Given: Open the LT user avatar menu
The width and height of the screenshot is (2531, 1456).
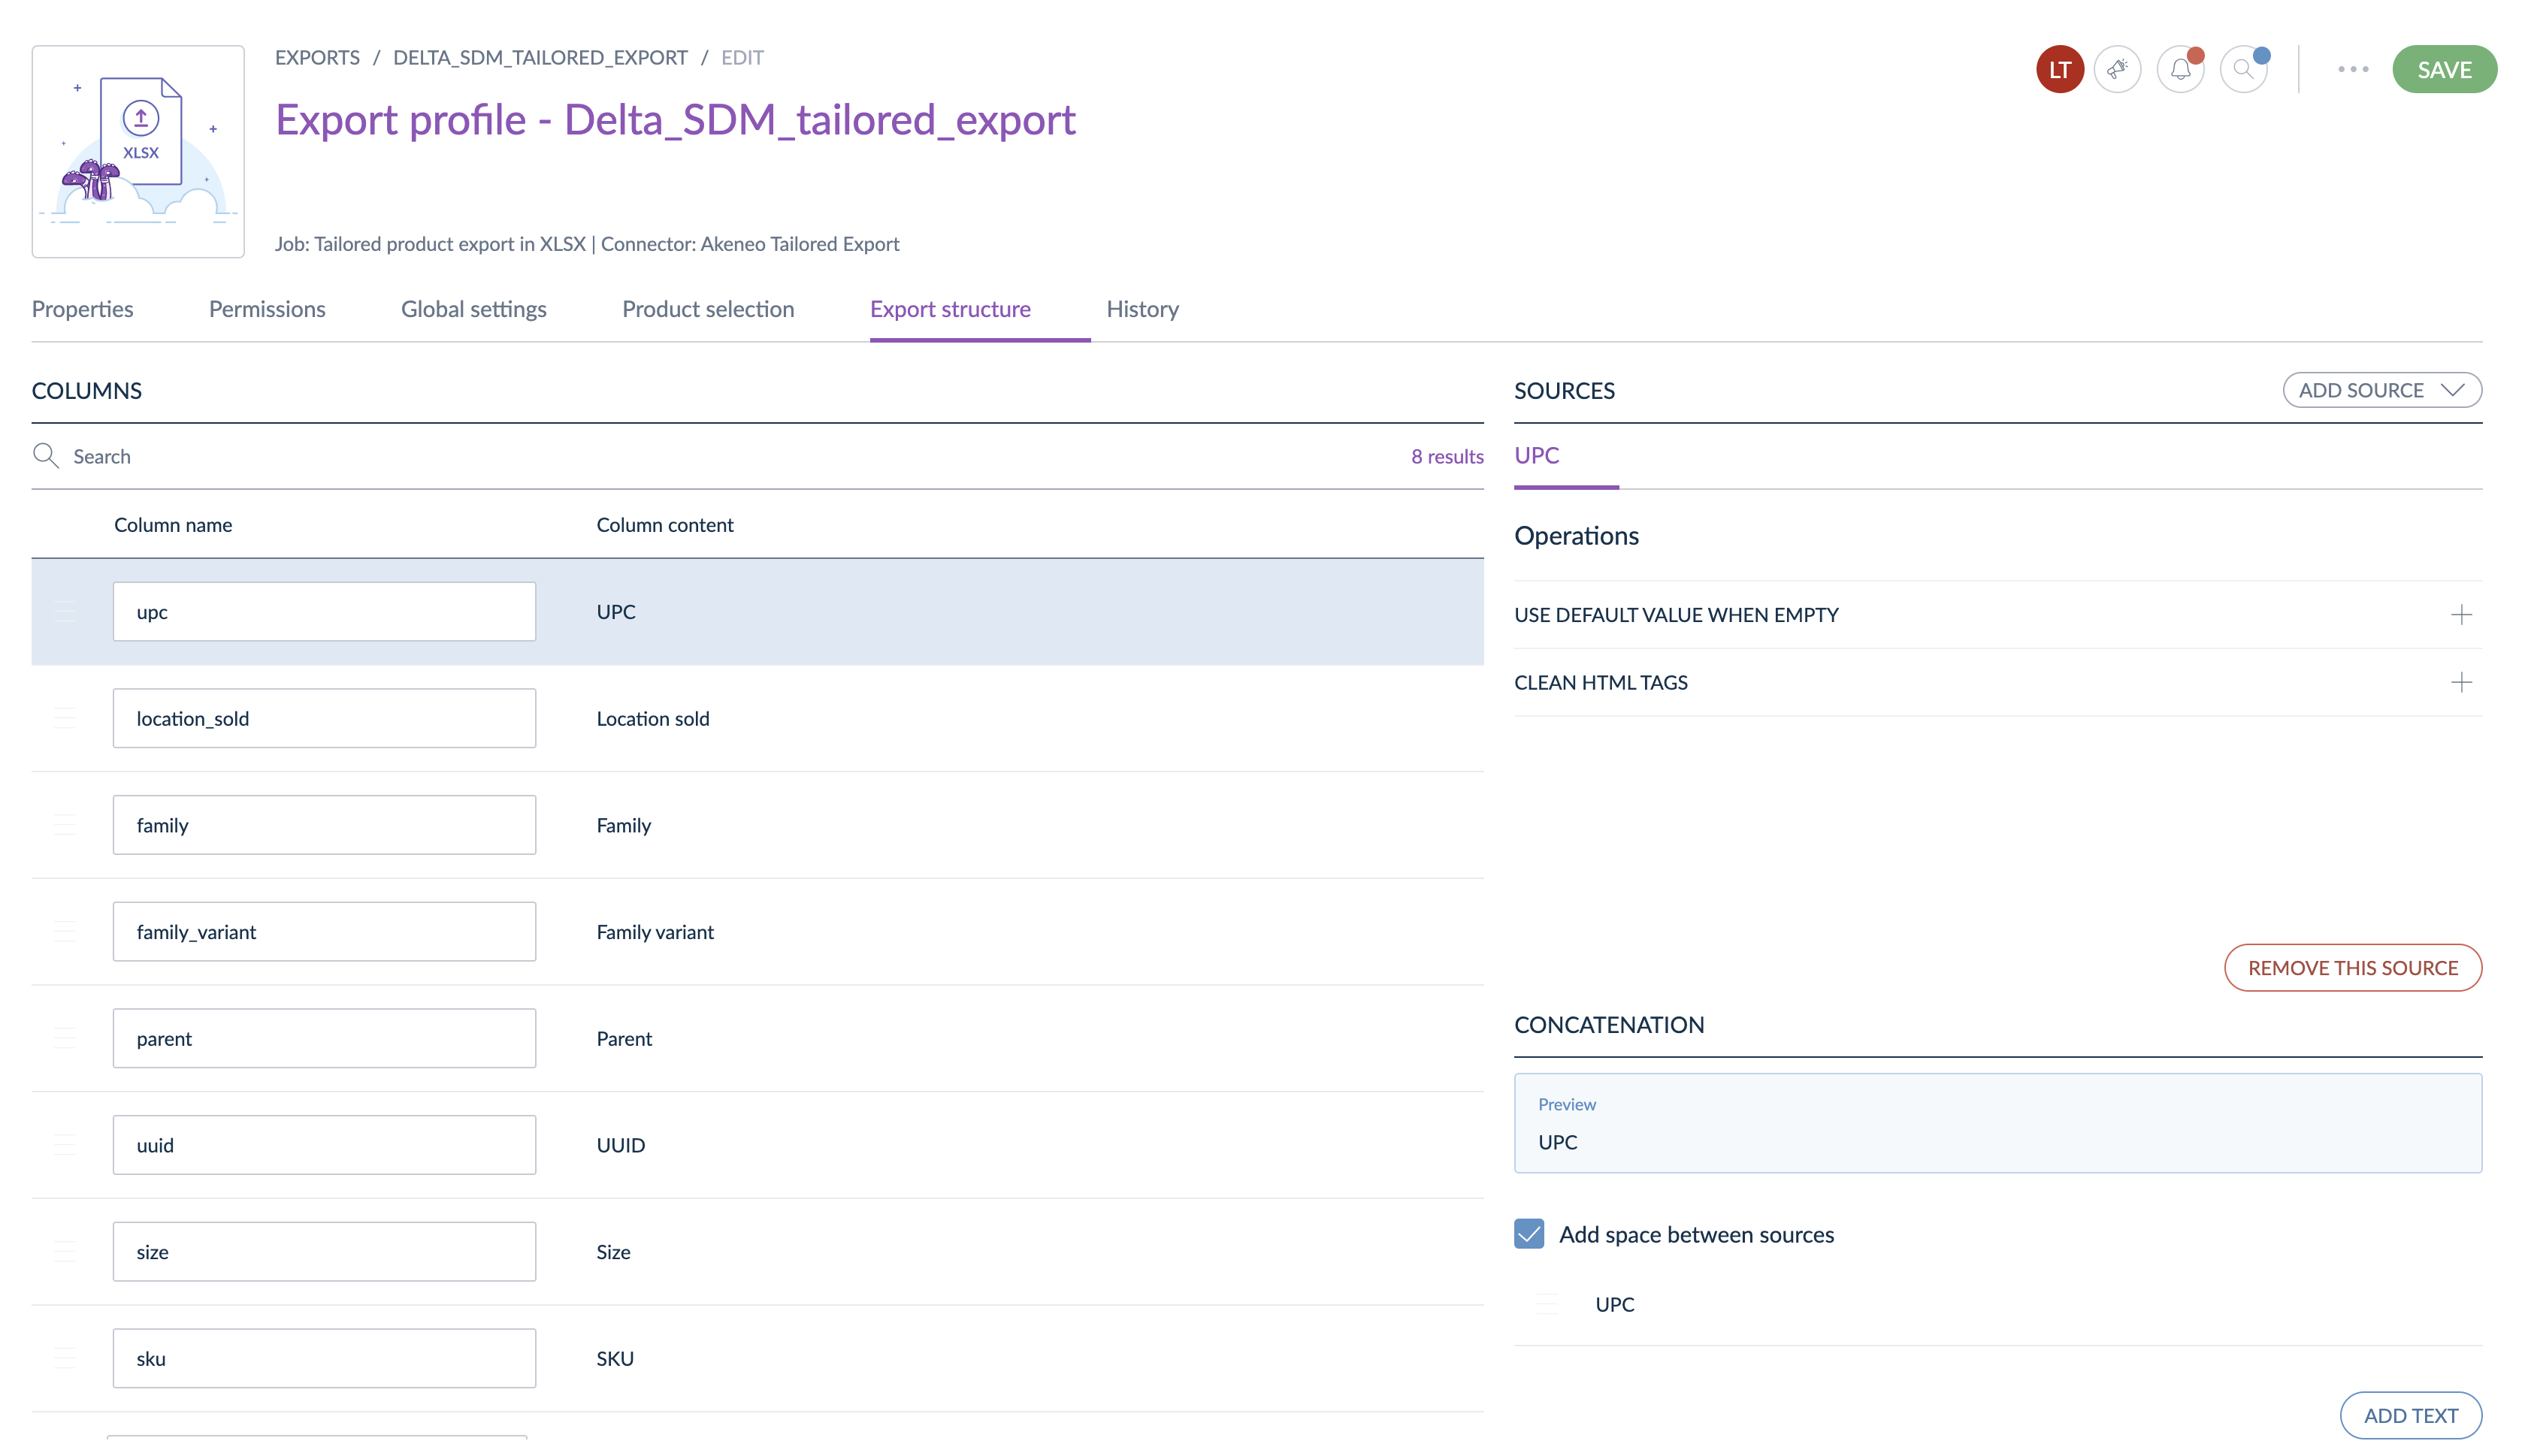Looking at the screenshot, I should tap(2059, 69).
